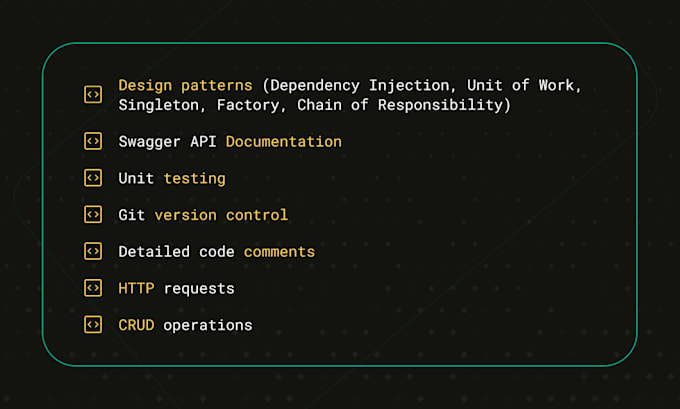Viewport: 680px width, 409px height.
Task: Click the yellow word 'comments'
Action: coord(279,252)
